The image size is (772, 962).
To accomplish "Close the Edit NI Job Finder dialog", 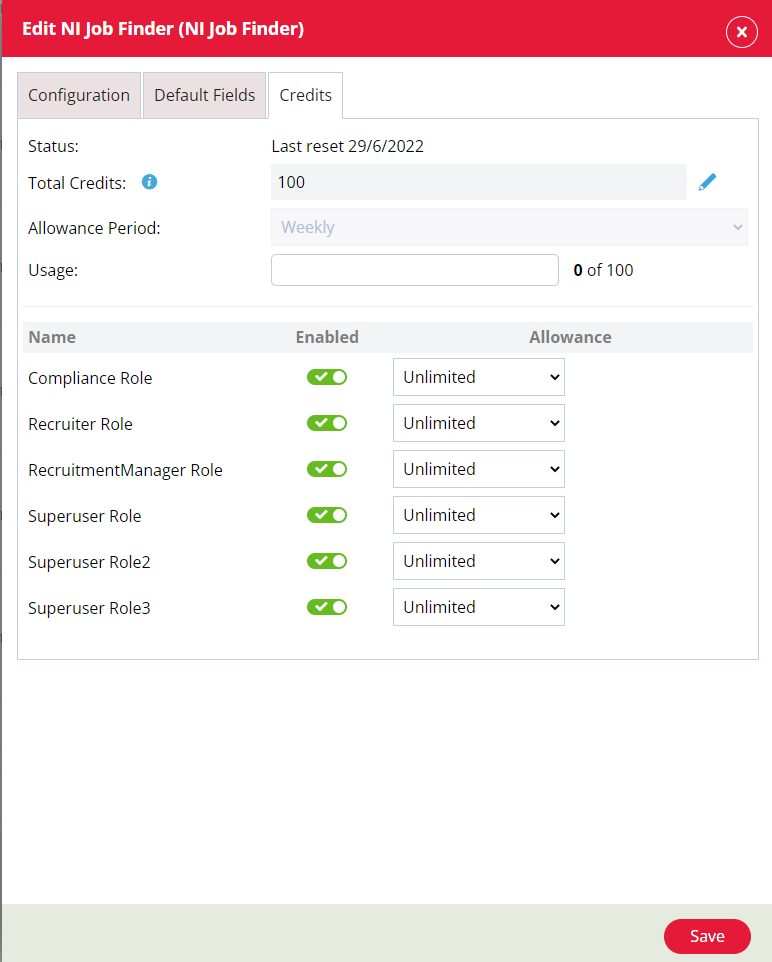I will click(x=741, y=32).
